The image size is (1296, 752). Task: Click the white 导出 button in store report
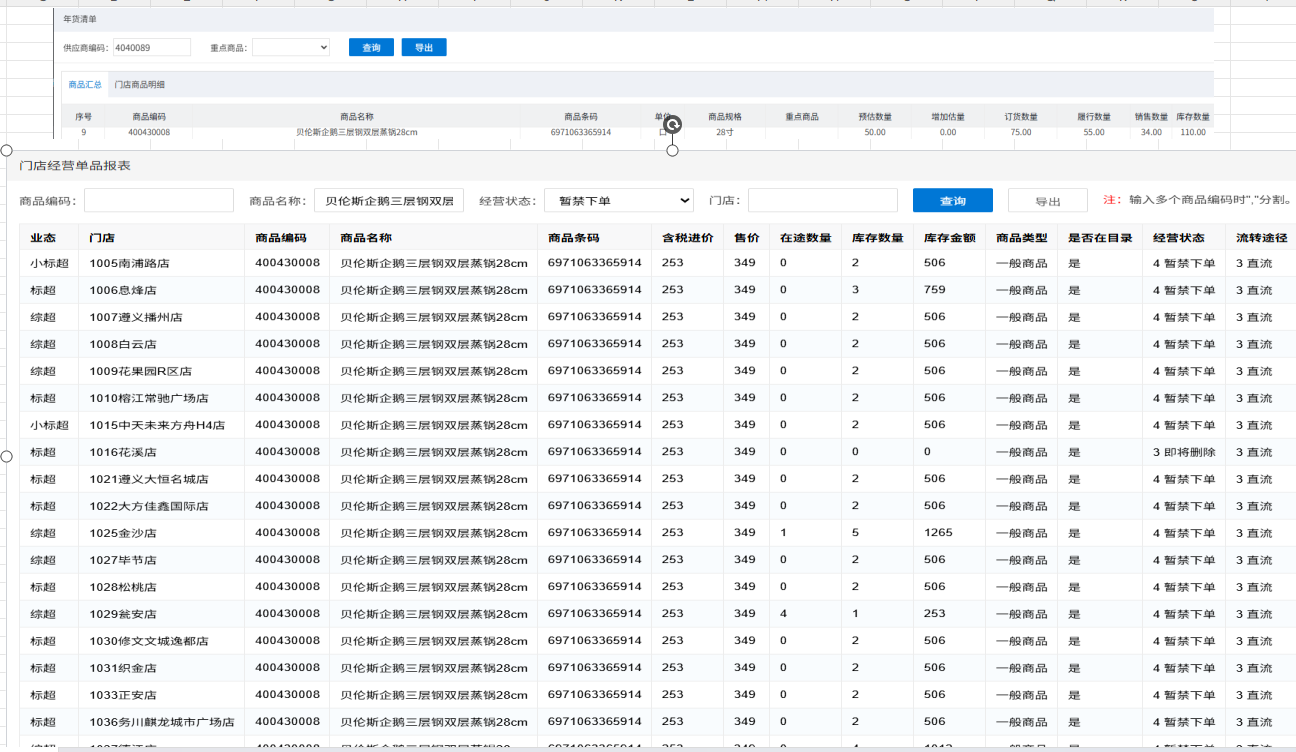1047,201
